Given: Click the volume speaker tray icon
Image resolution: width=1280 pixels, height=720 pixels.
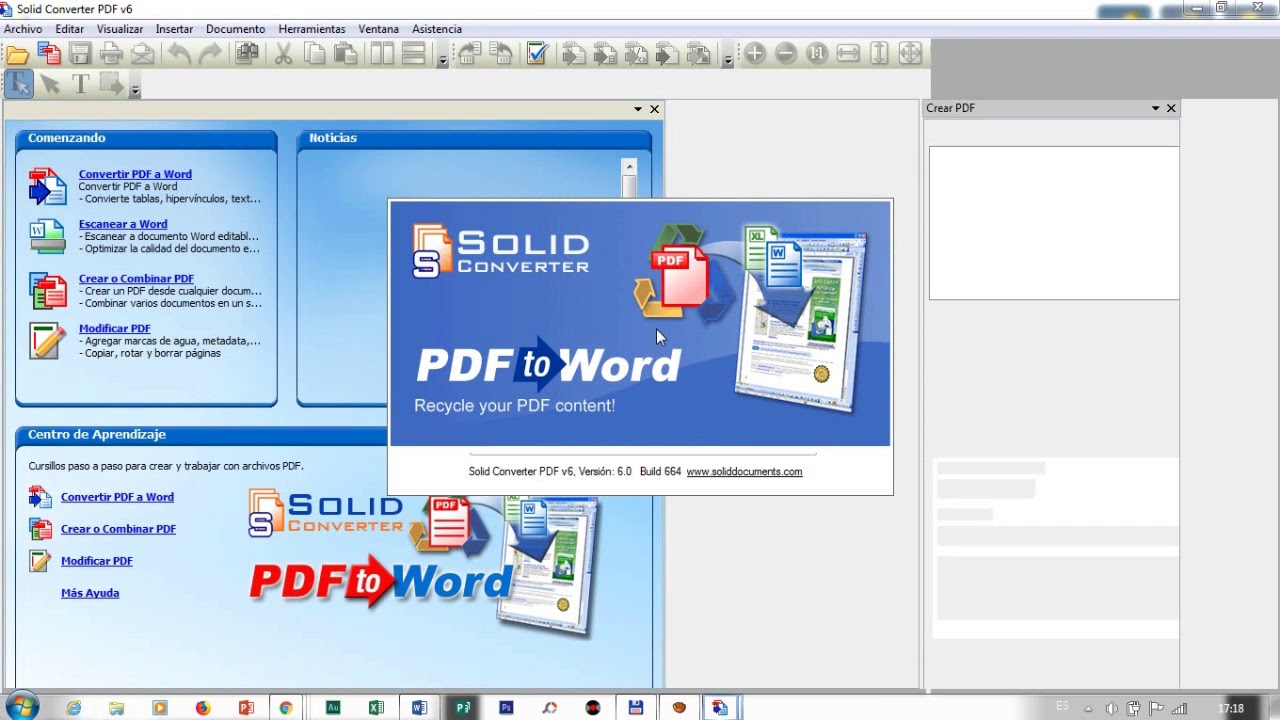Looking at the screenshot, I should pos(1111,709).
